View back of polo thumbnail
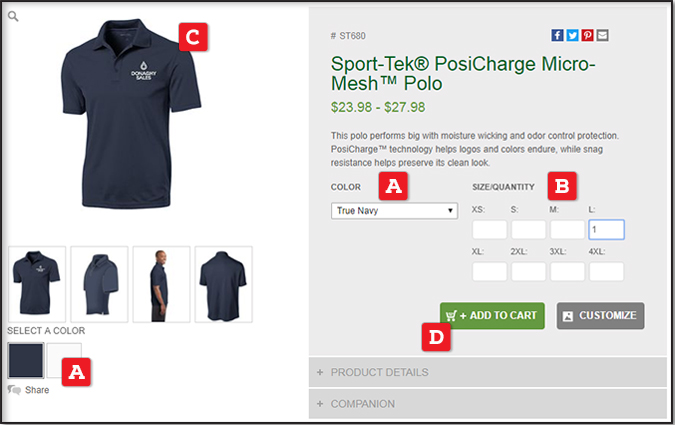Screen dimensions: 675x425 click(x=223, y=284)
